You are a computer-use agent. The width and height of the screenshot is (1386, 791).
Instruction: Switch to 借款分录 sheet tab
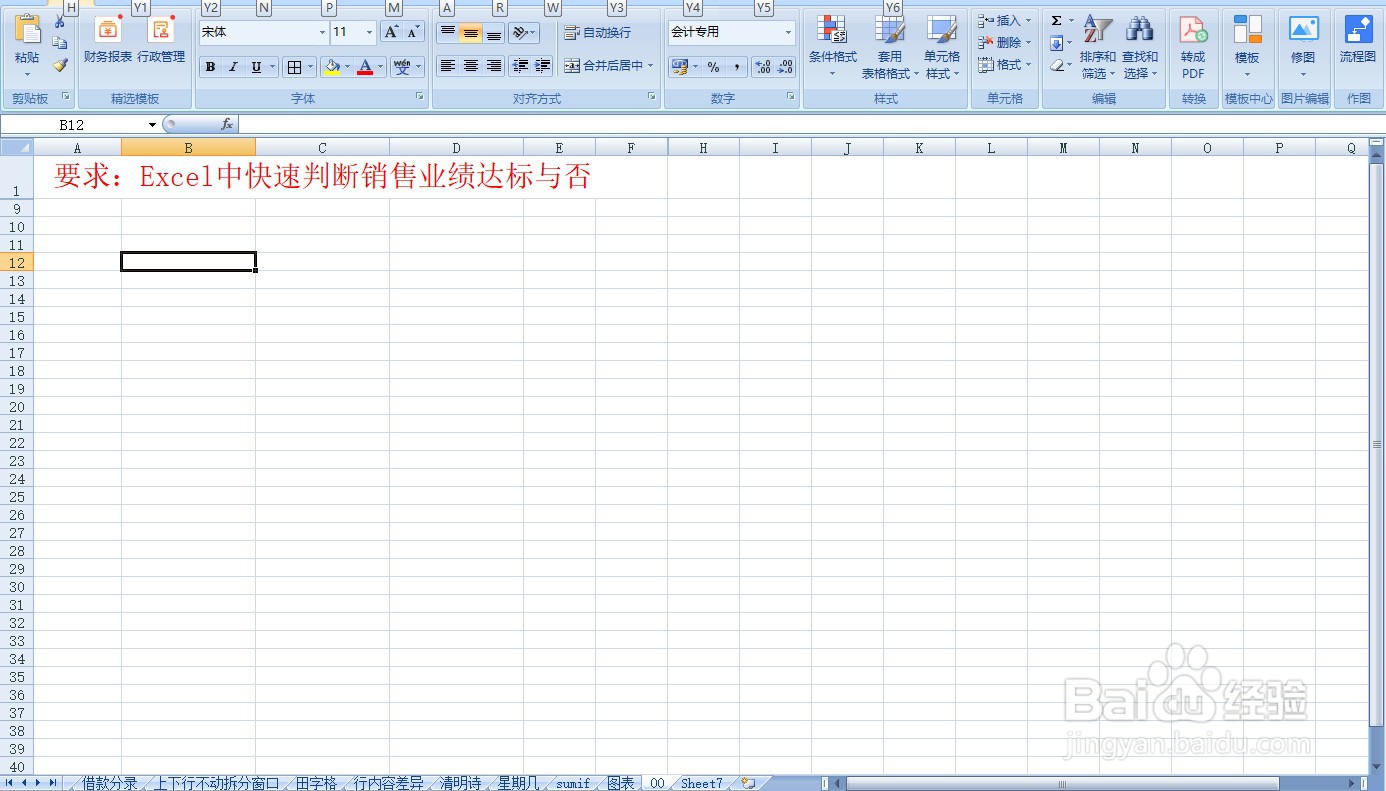pyautogui.click(x=110, y=783)
